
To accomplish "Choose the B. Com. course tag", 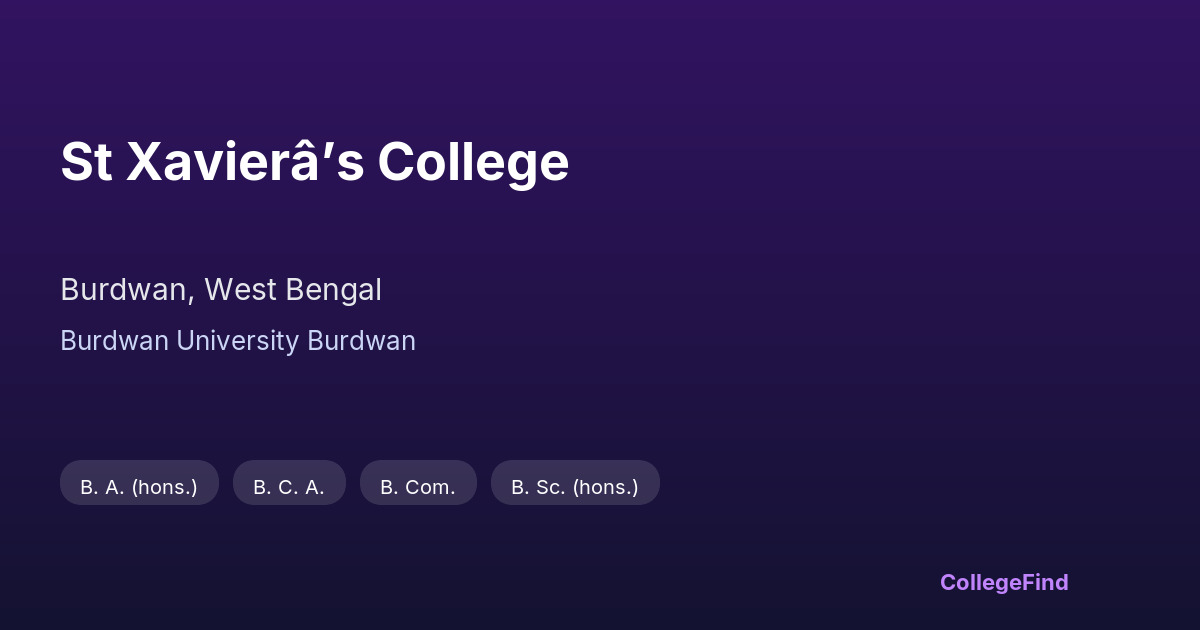I will pyautogui.click(x=418, y=487).
